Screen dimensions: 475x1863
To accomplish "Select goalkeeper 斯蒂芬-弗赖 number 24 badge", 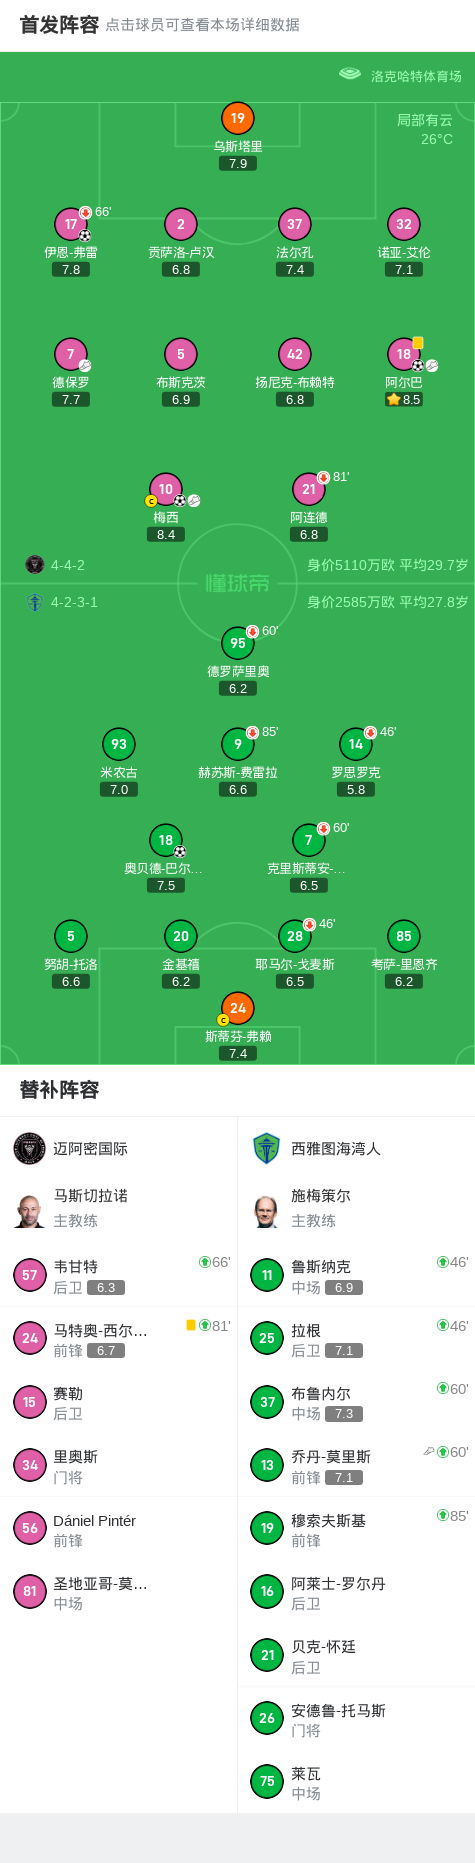I will [x=237, y=1008].
